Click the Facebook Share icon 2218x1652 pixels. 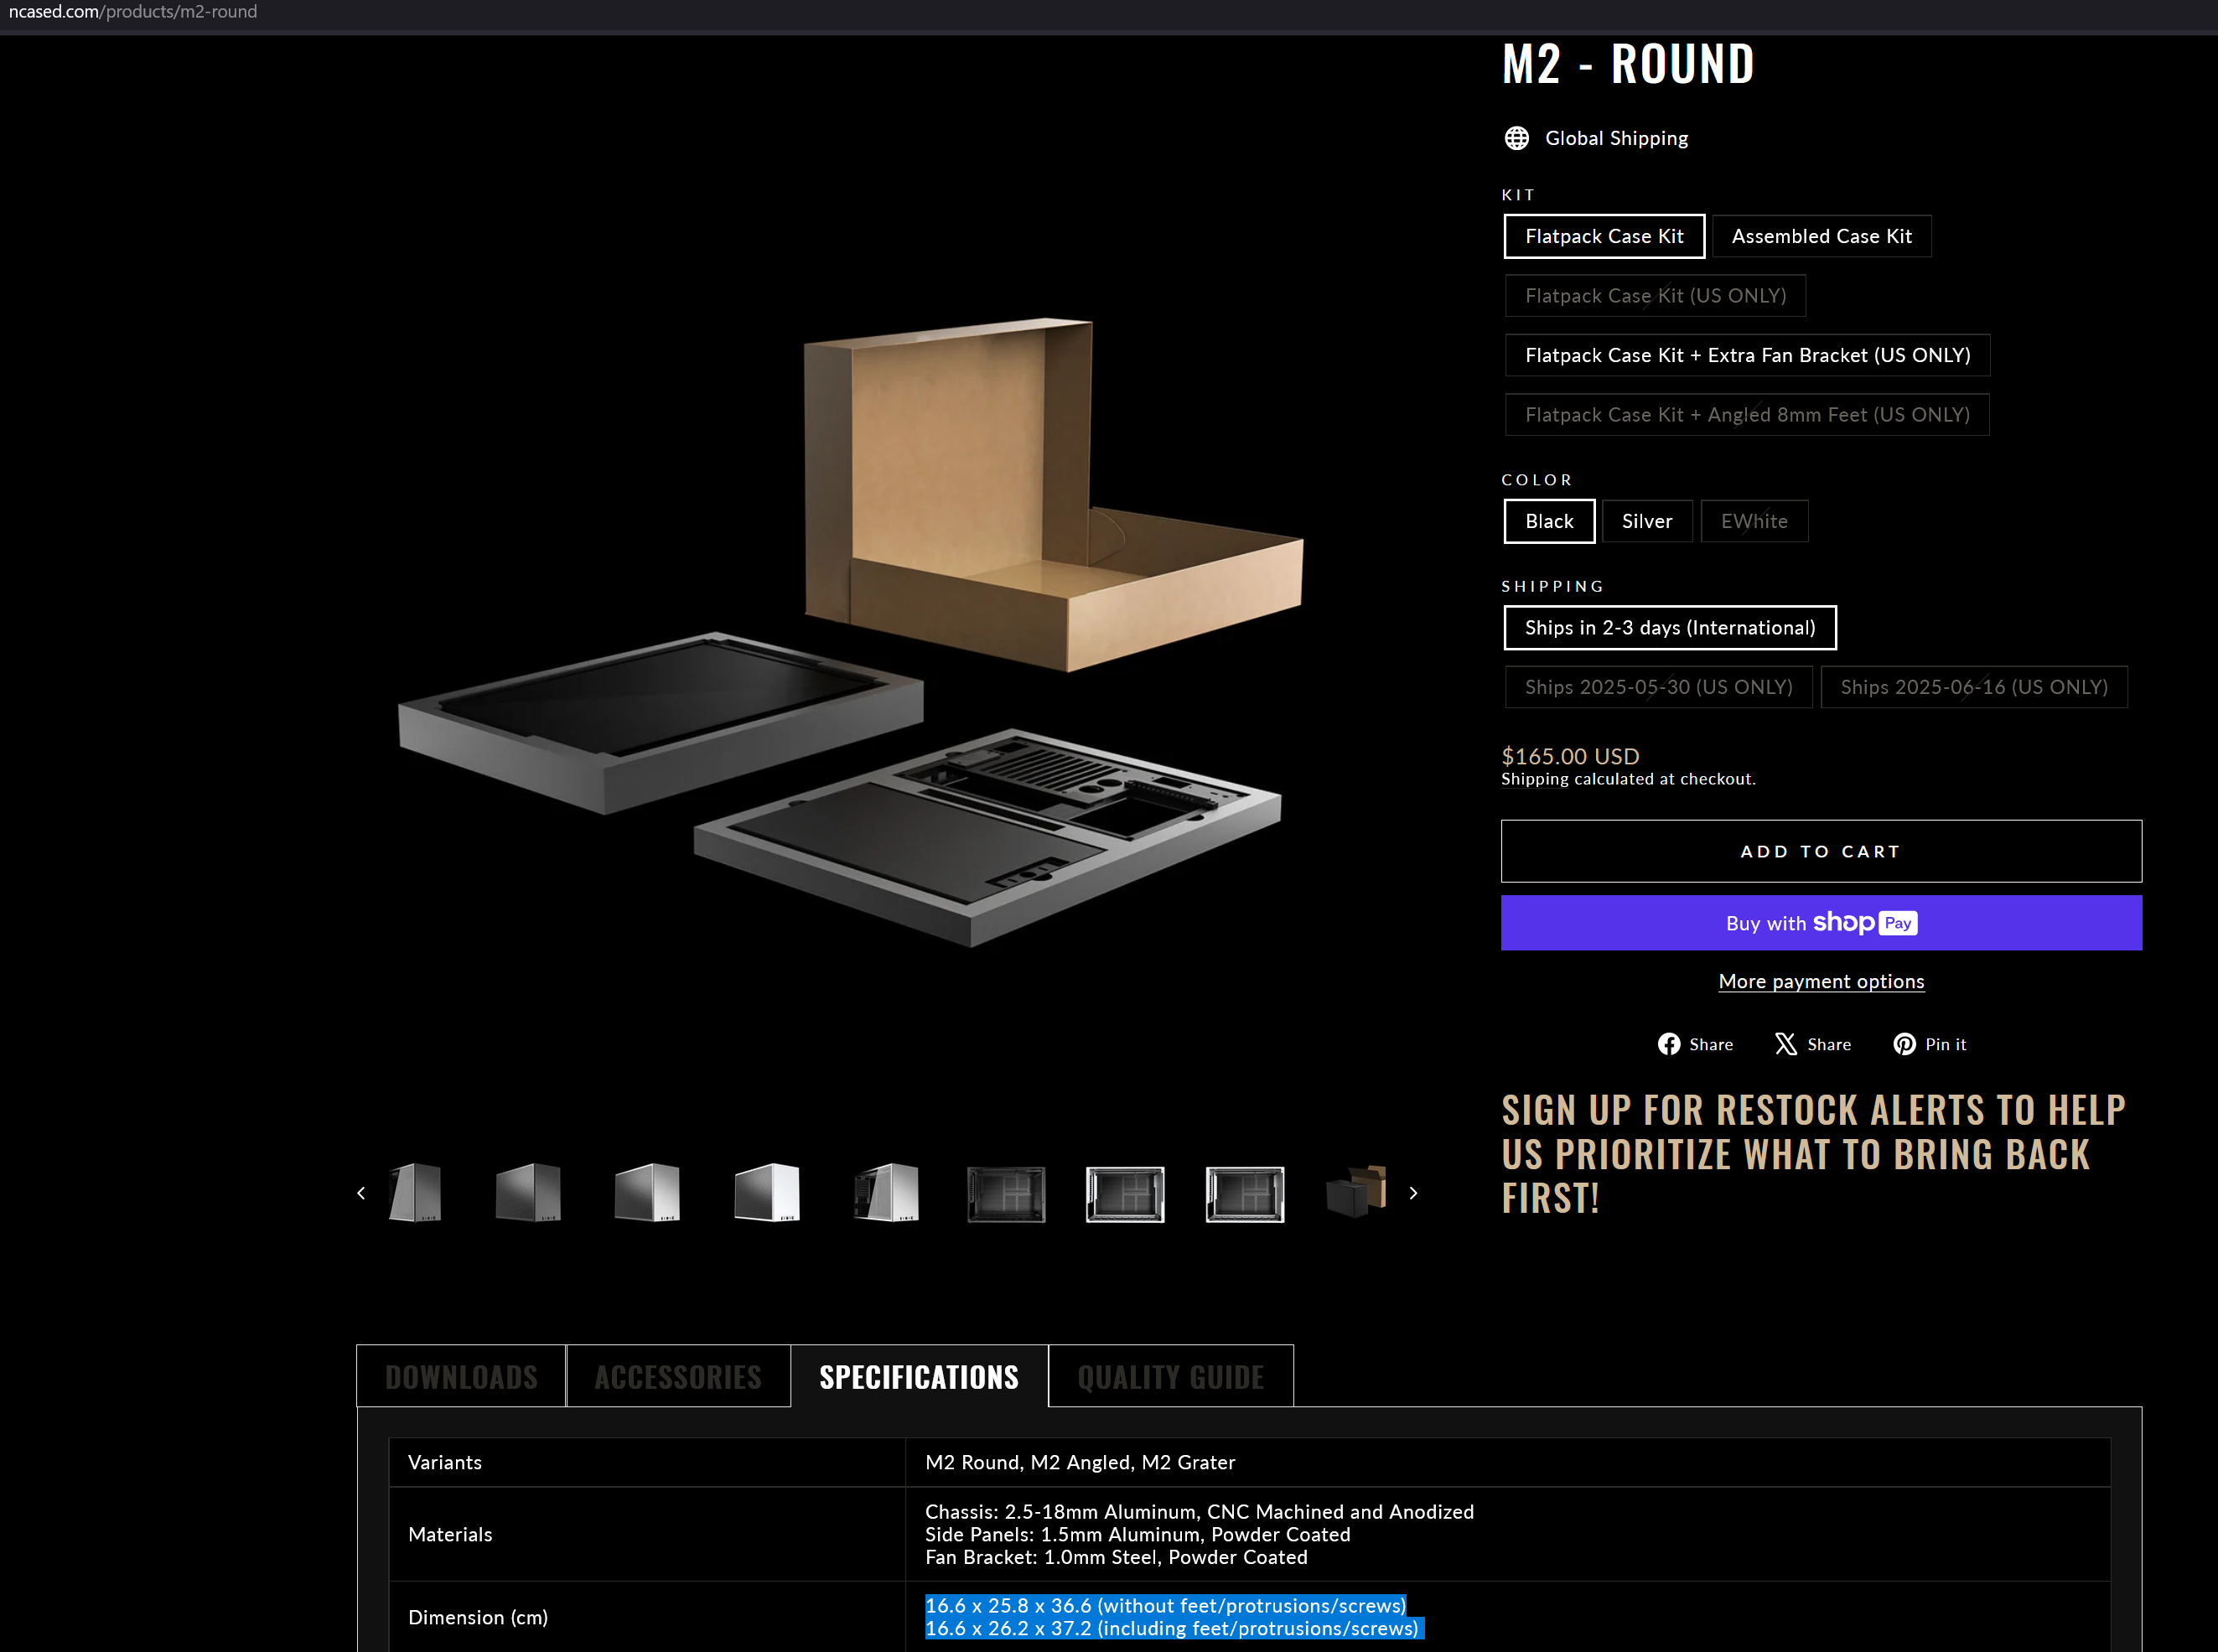coord(1668,1044)
